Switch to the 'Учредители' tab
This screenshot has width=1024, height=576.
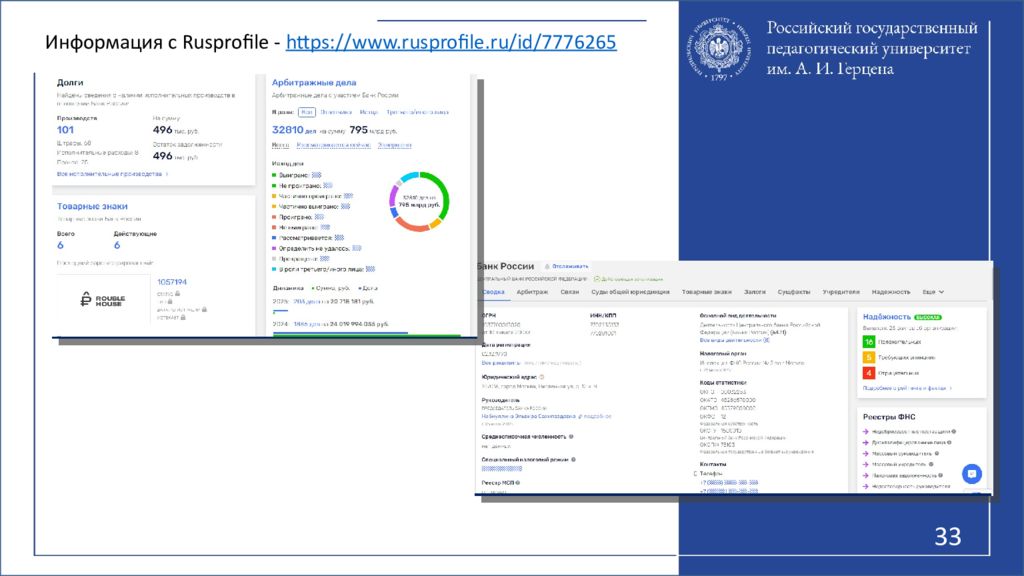tap(840, 292)
